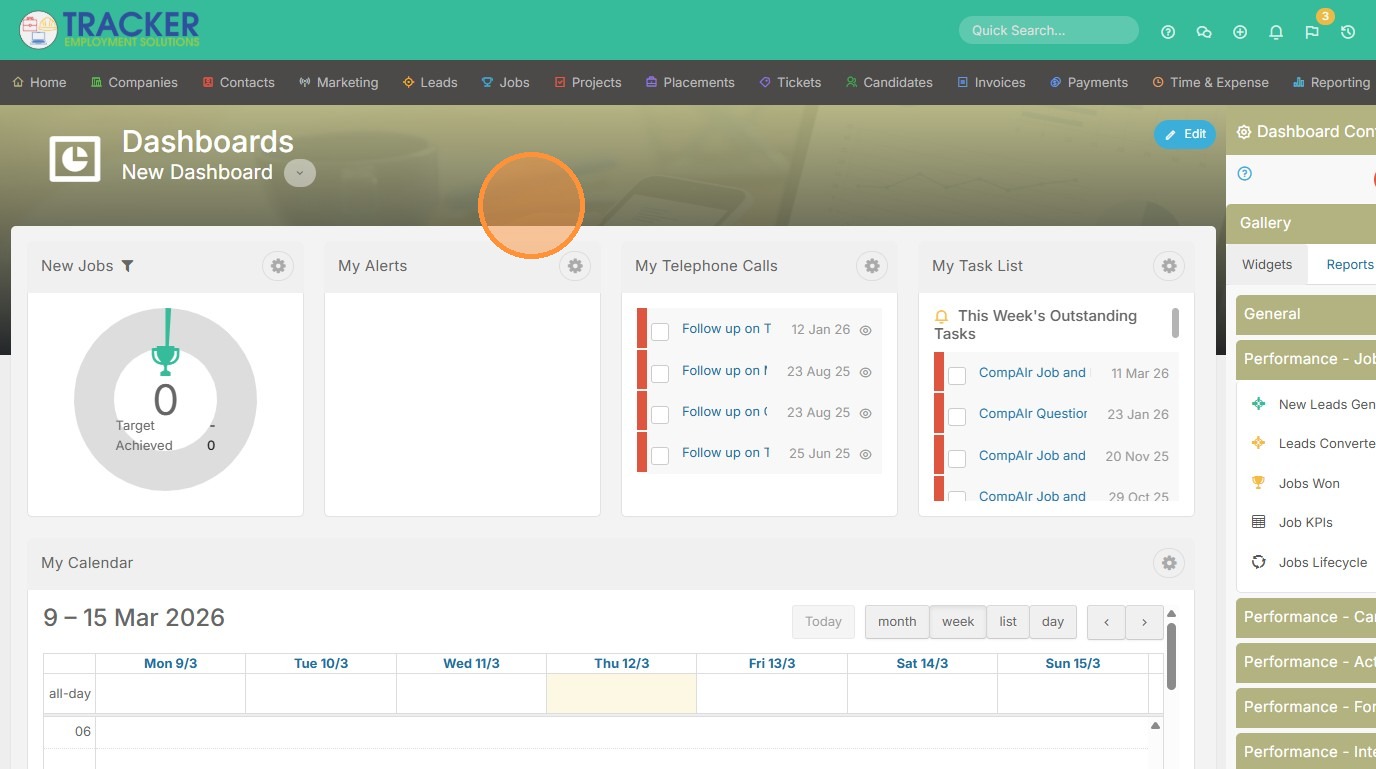Click the My Task List scrollbar

(1175, 323)
